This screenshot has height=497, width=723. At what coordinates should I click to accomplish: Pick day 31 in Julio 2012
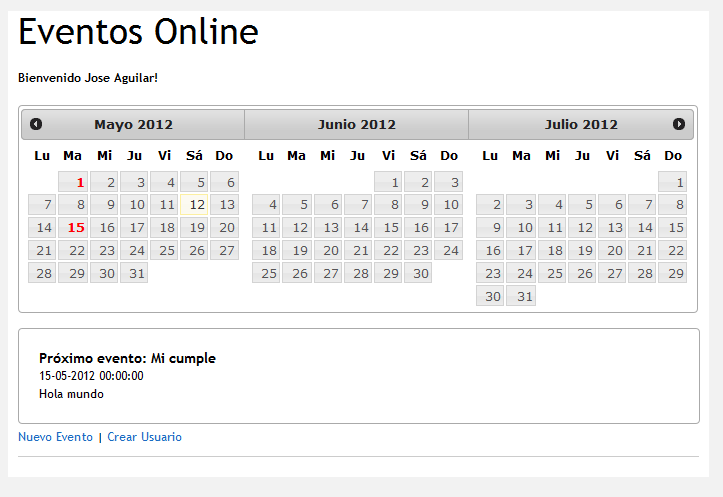point(521,296)
